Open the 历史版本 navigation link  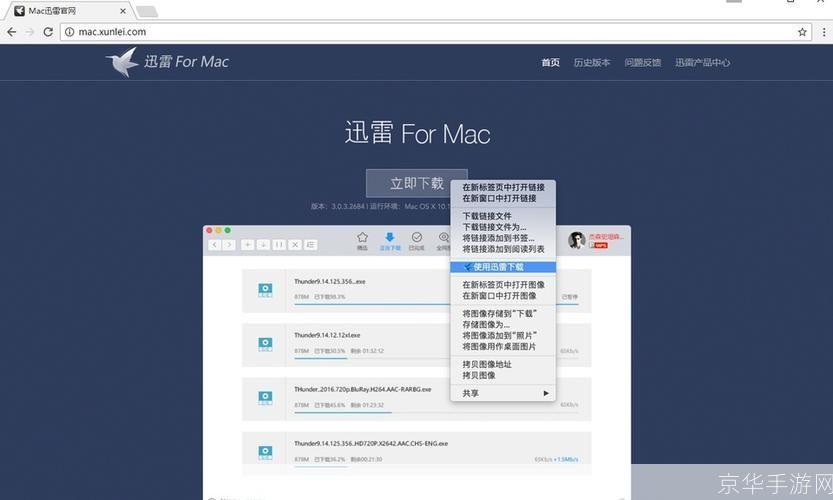(592, 63)
